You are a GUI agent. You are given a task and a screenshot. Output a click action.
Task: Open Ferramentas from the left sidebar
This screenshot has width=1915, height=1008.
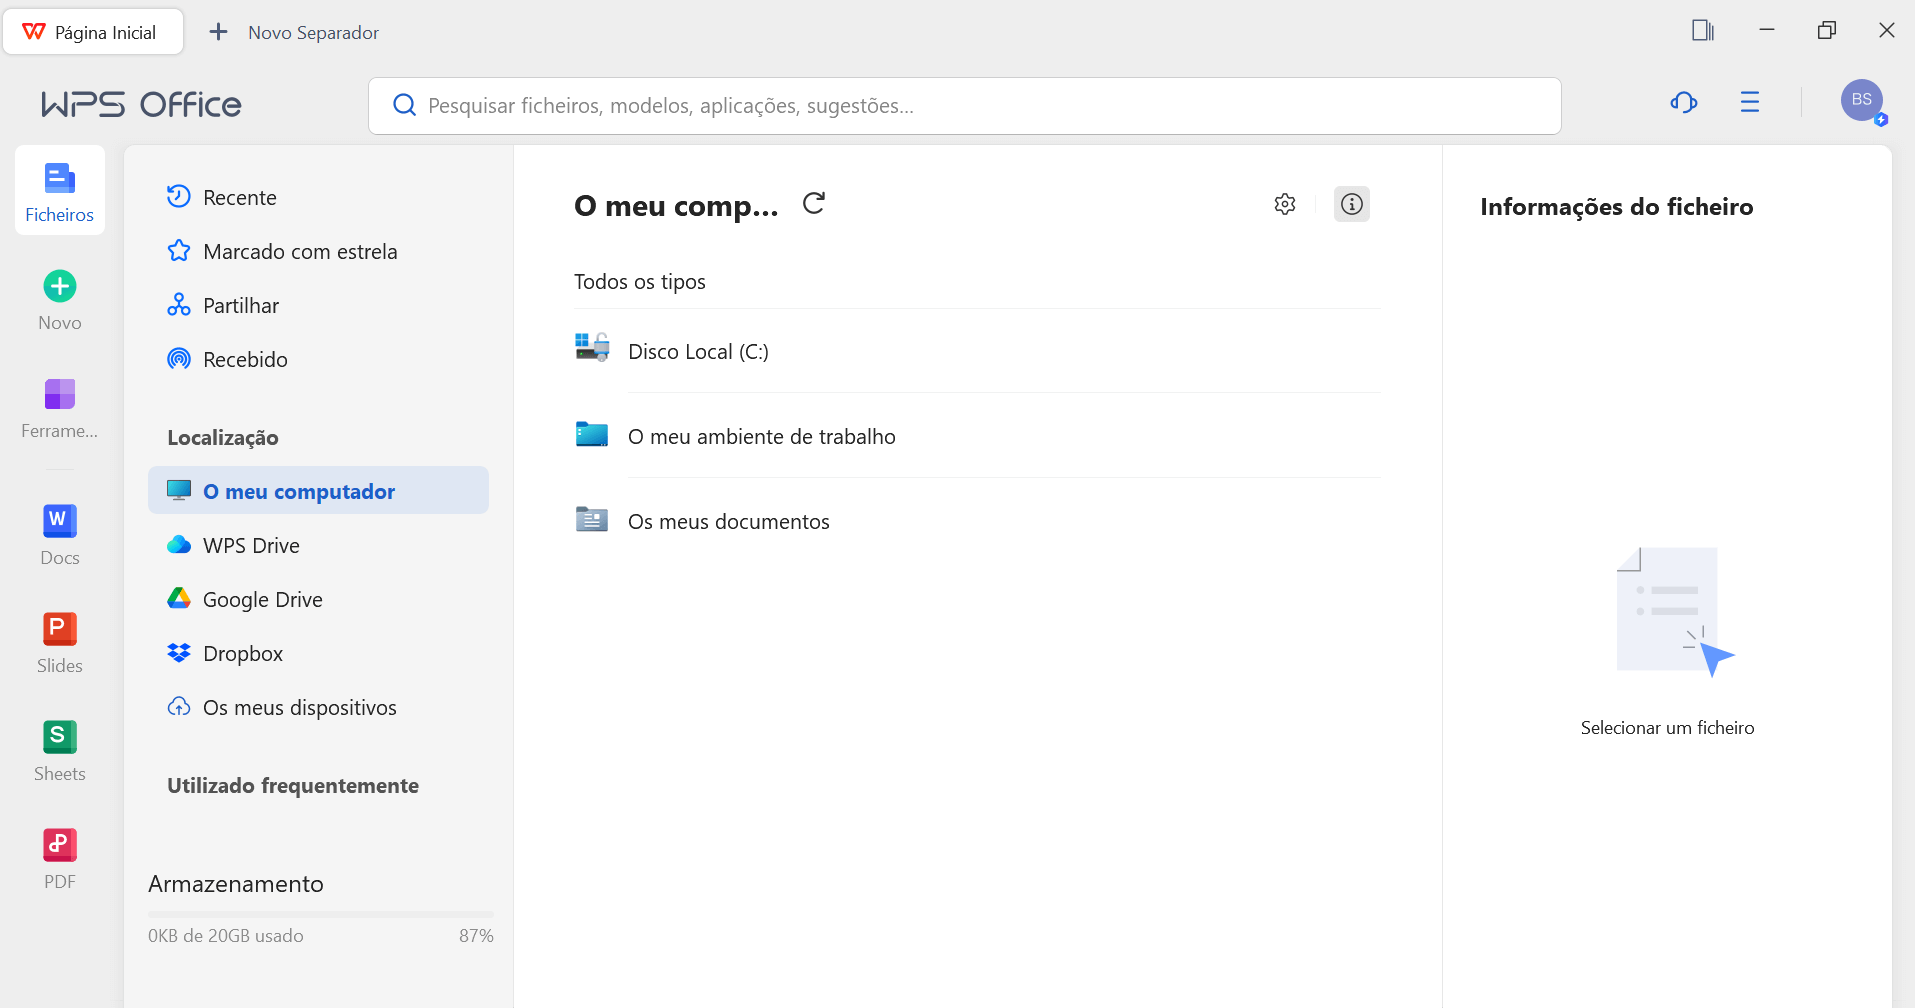click(x=59, y=407)
